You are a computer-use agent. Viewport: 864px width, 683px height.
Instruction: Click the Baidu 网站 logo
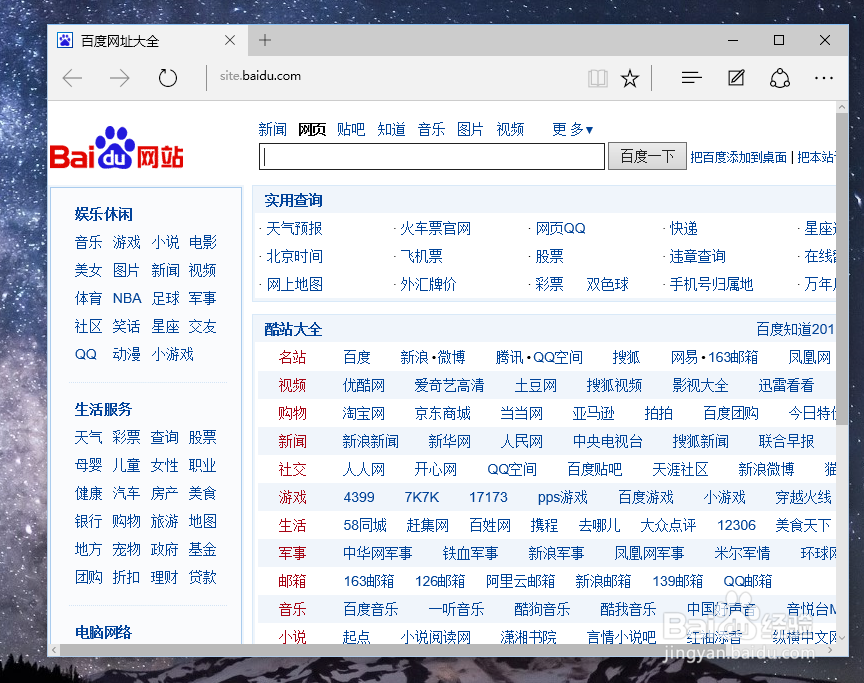(117, 148)
